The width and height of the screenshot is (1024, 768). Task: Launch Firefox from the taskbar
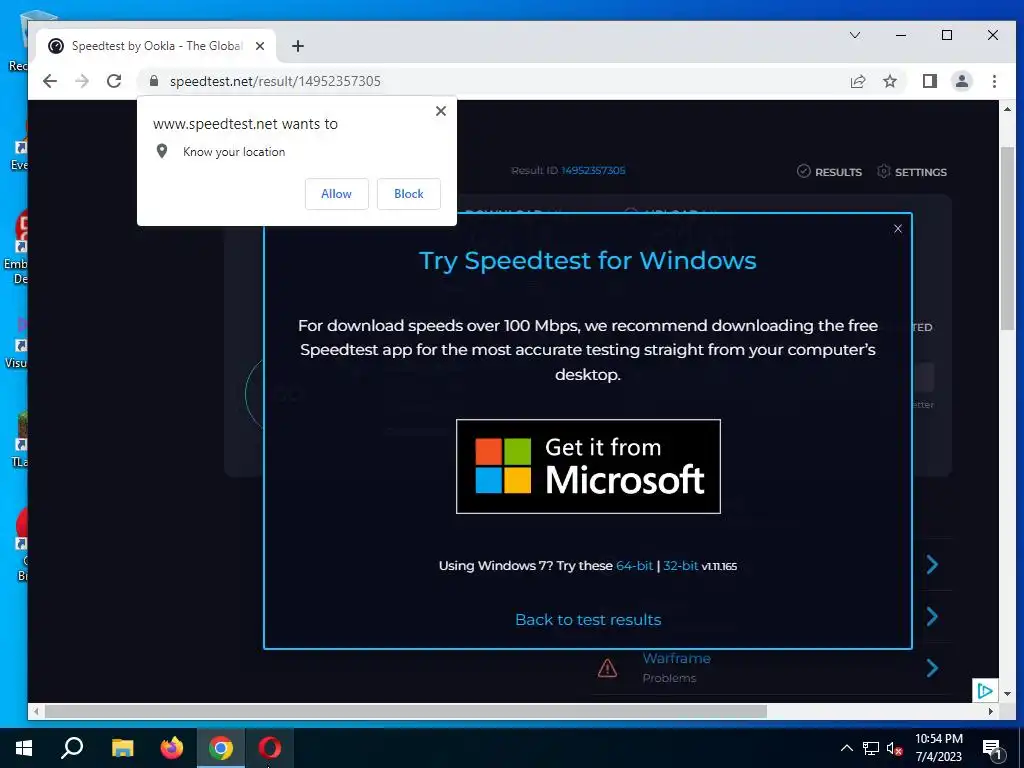172,748
